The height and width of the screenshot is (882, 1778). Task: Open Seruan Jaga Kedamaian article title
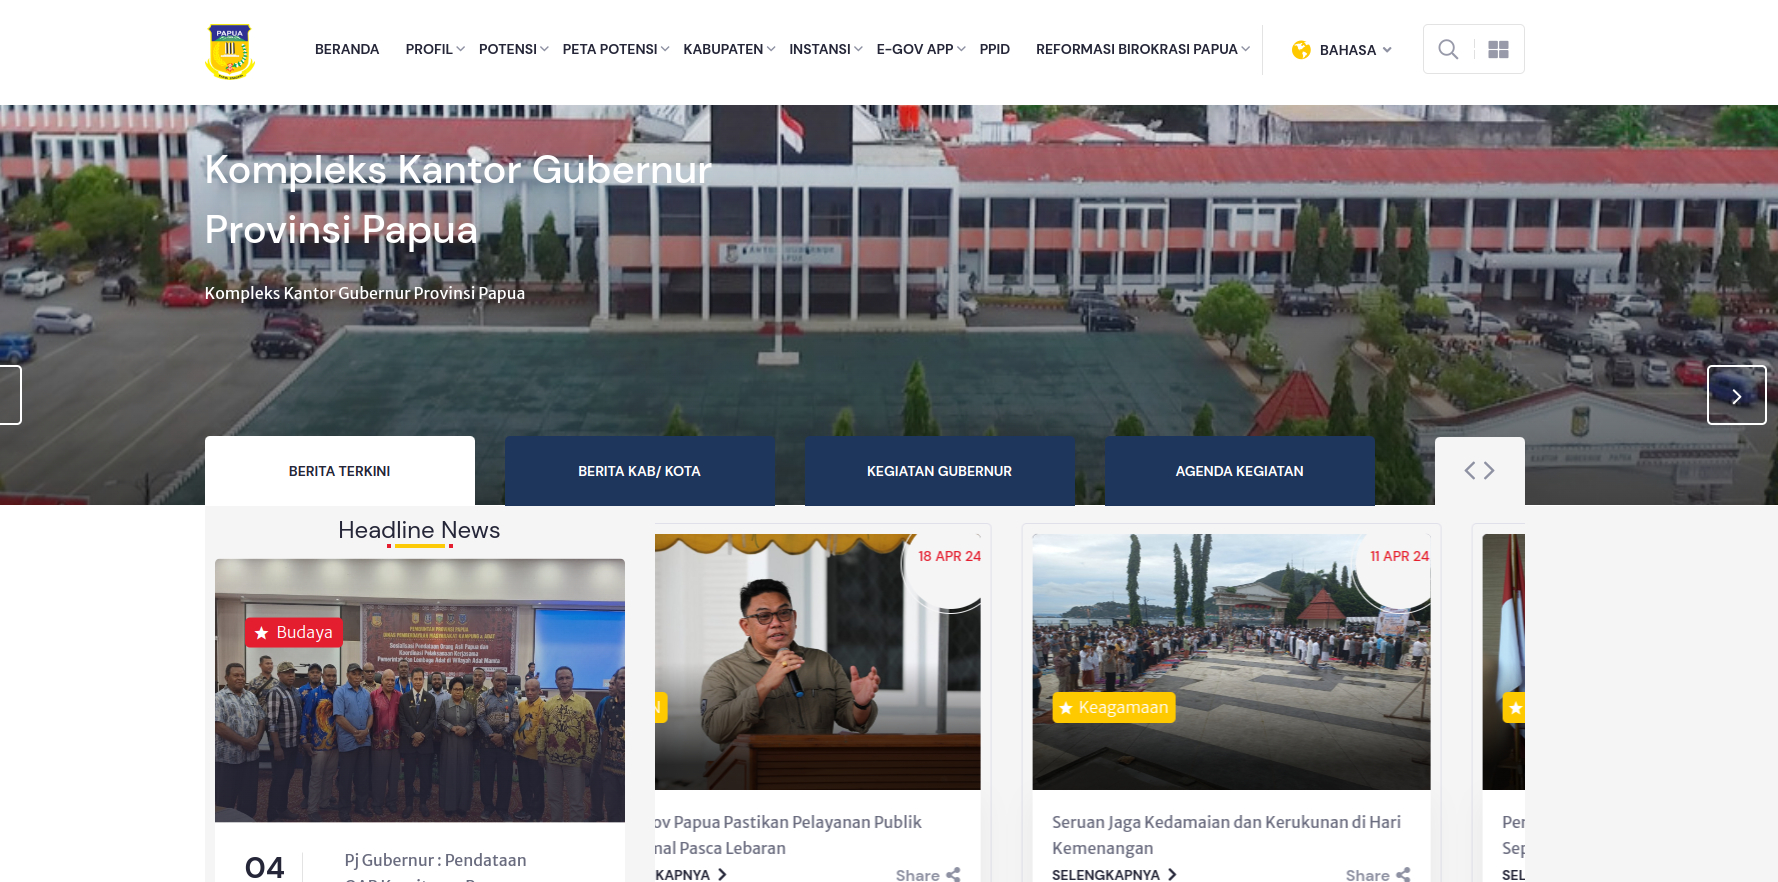pos(1226,835)
